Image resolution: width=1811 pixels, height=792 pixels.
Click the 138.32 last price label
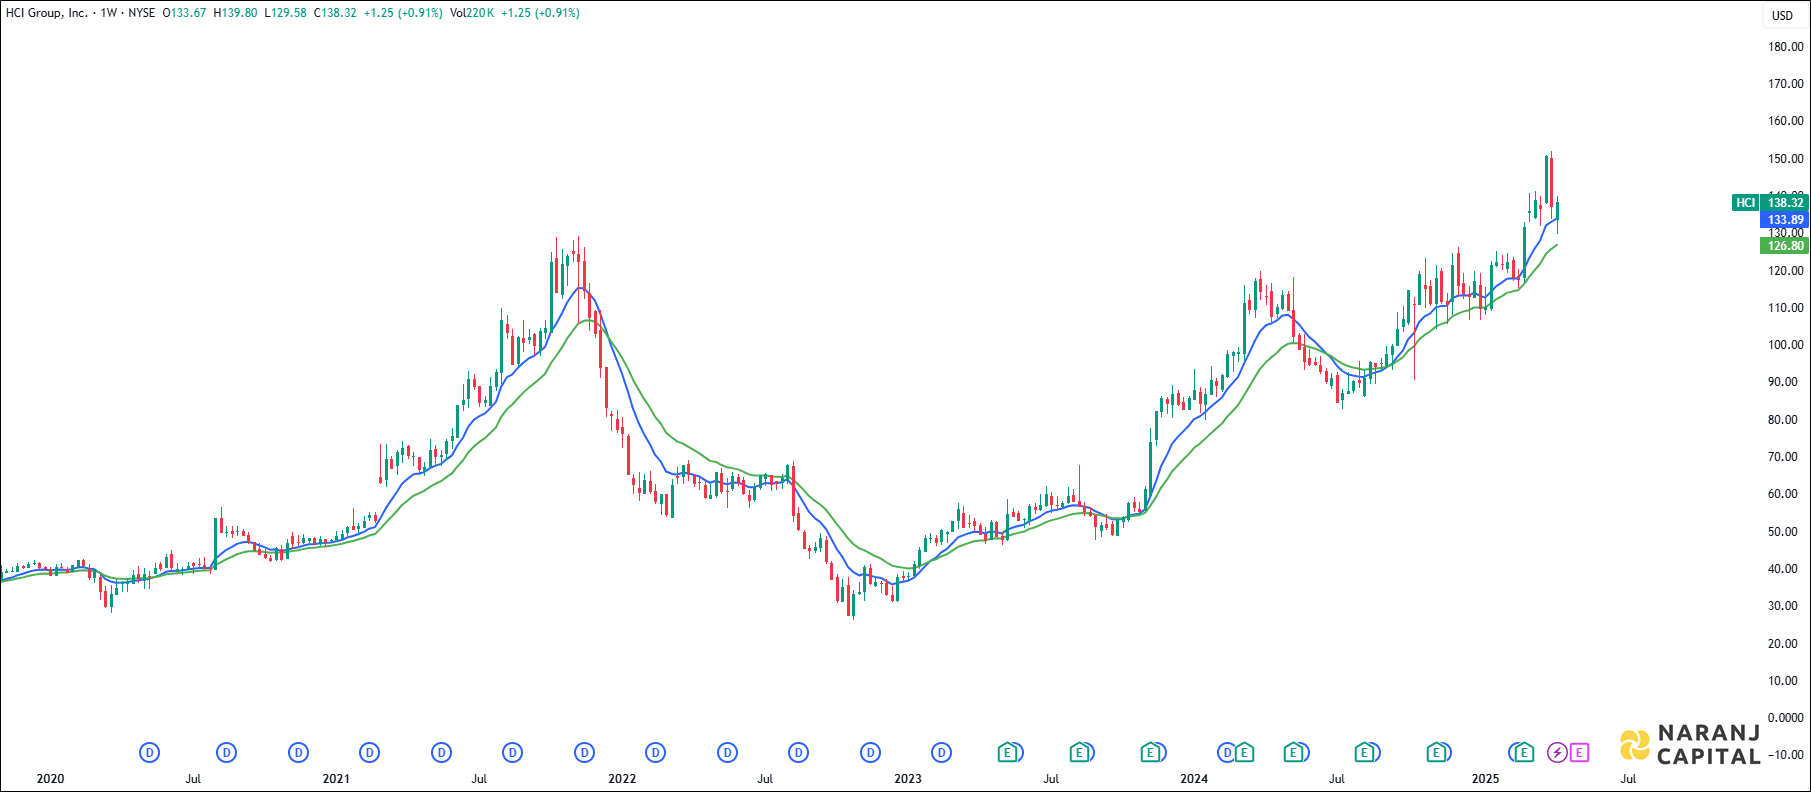(x=1785, y=203)
